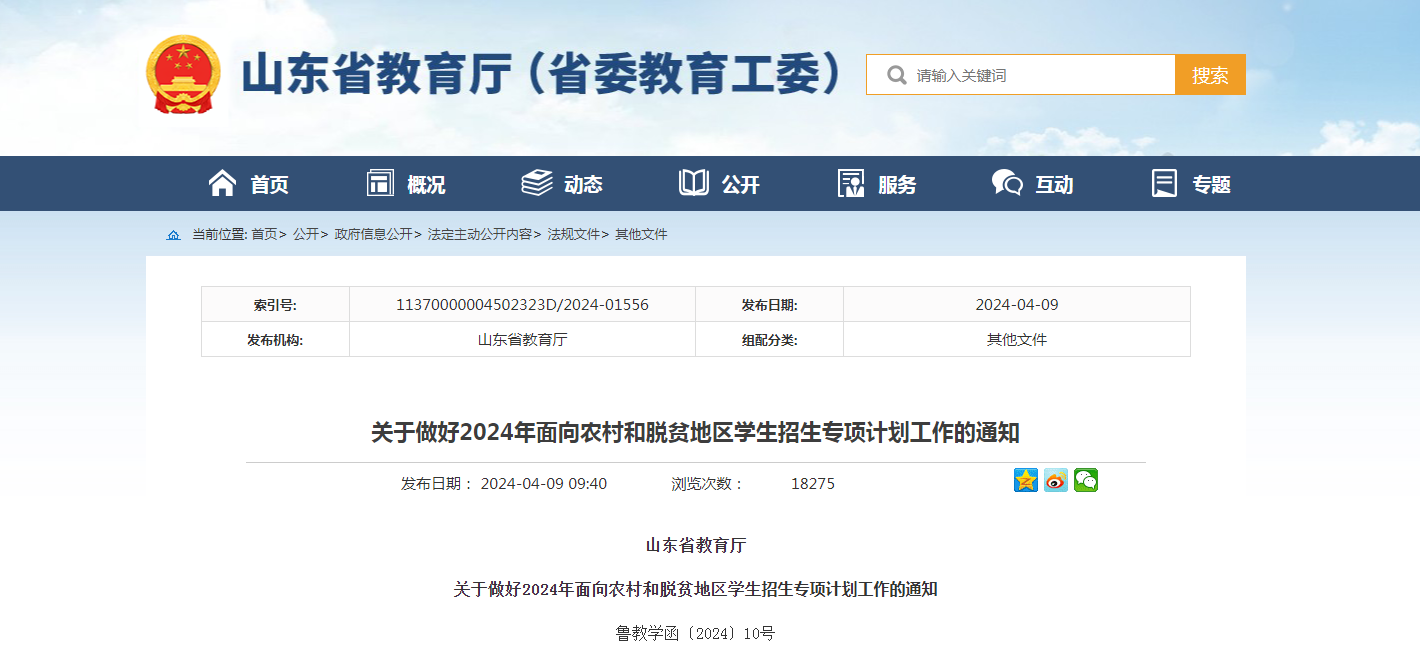Image resolution: width=1420 pixels, height=647 pixels.
Task: Share to WeChat icon
Action: pyautogui.click(x=1086, y=480)
